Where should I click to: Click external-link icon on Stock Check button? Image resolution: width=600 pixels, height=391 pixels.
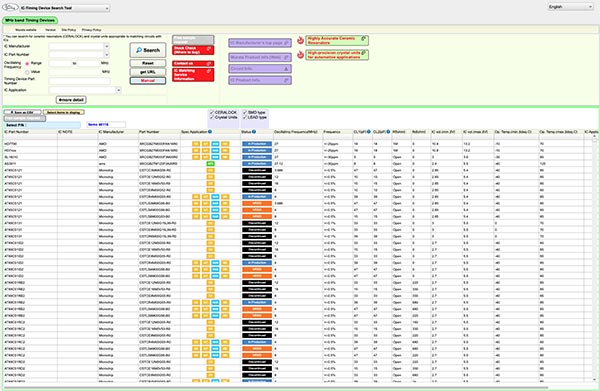tap(209, 49)
